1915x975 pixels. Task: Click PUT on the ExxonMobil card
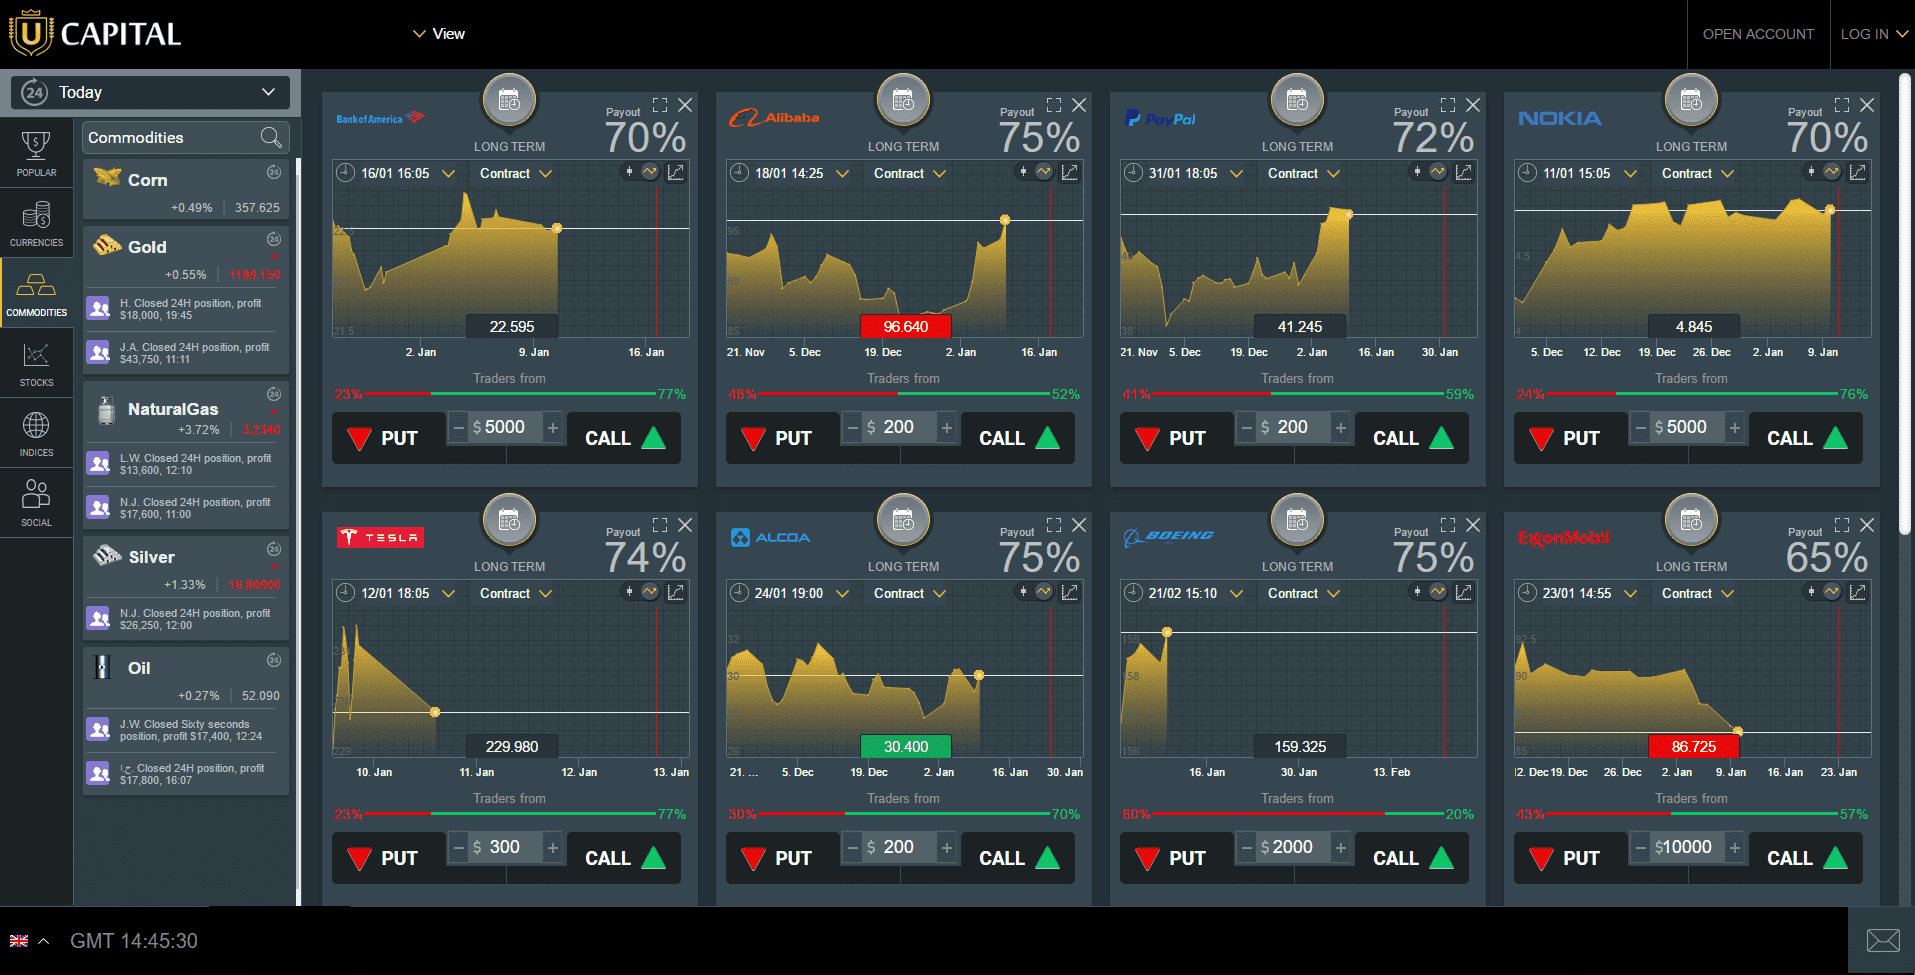[x=1566, y=858]
